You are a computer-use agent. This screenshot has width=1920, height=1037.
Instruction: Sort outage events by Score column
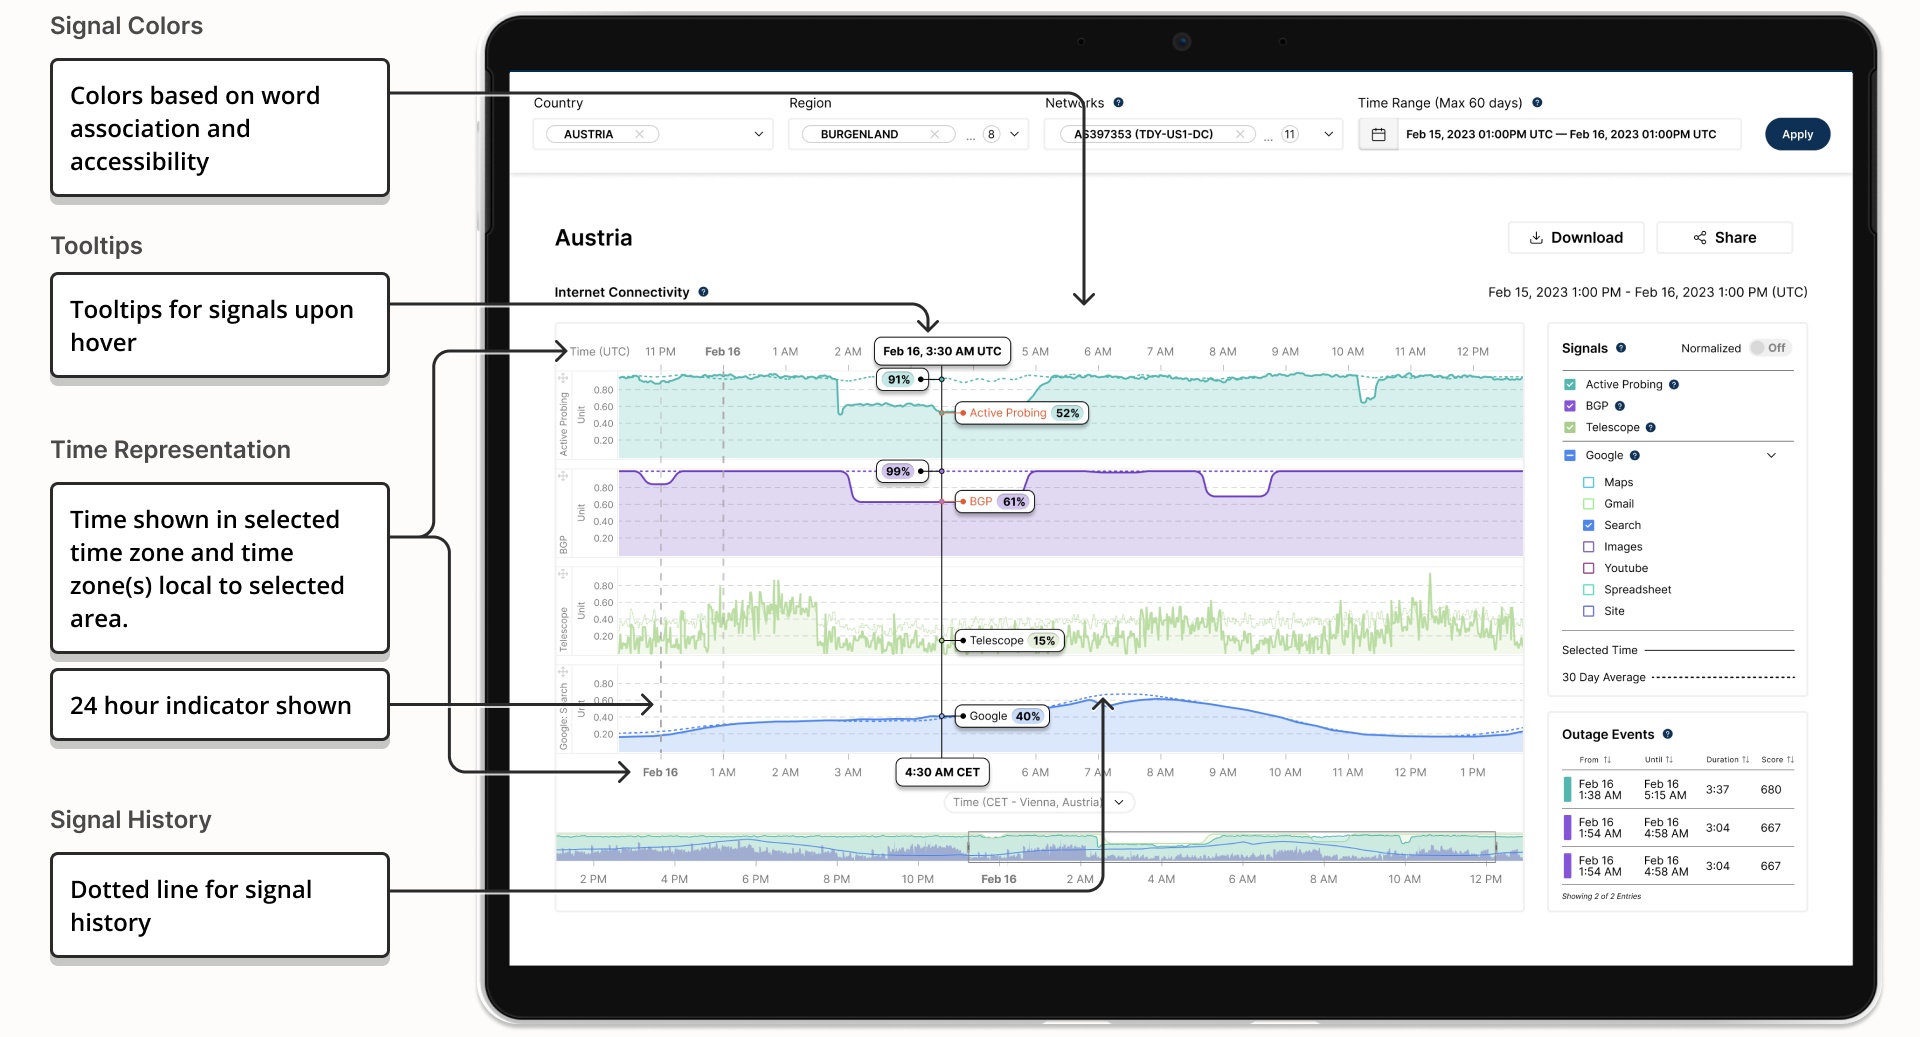pos(1777,760)
